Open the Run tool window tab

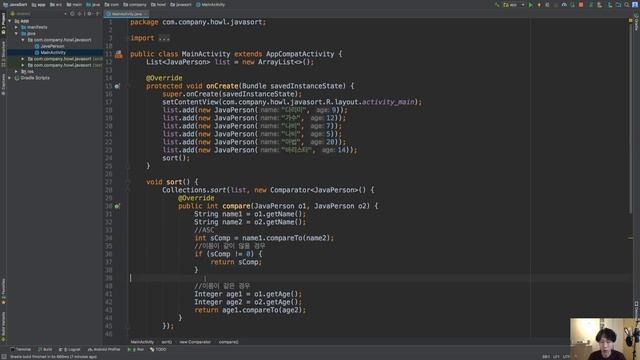(136, 350)
